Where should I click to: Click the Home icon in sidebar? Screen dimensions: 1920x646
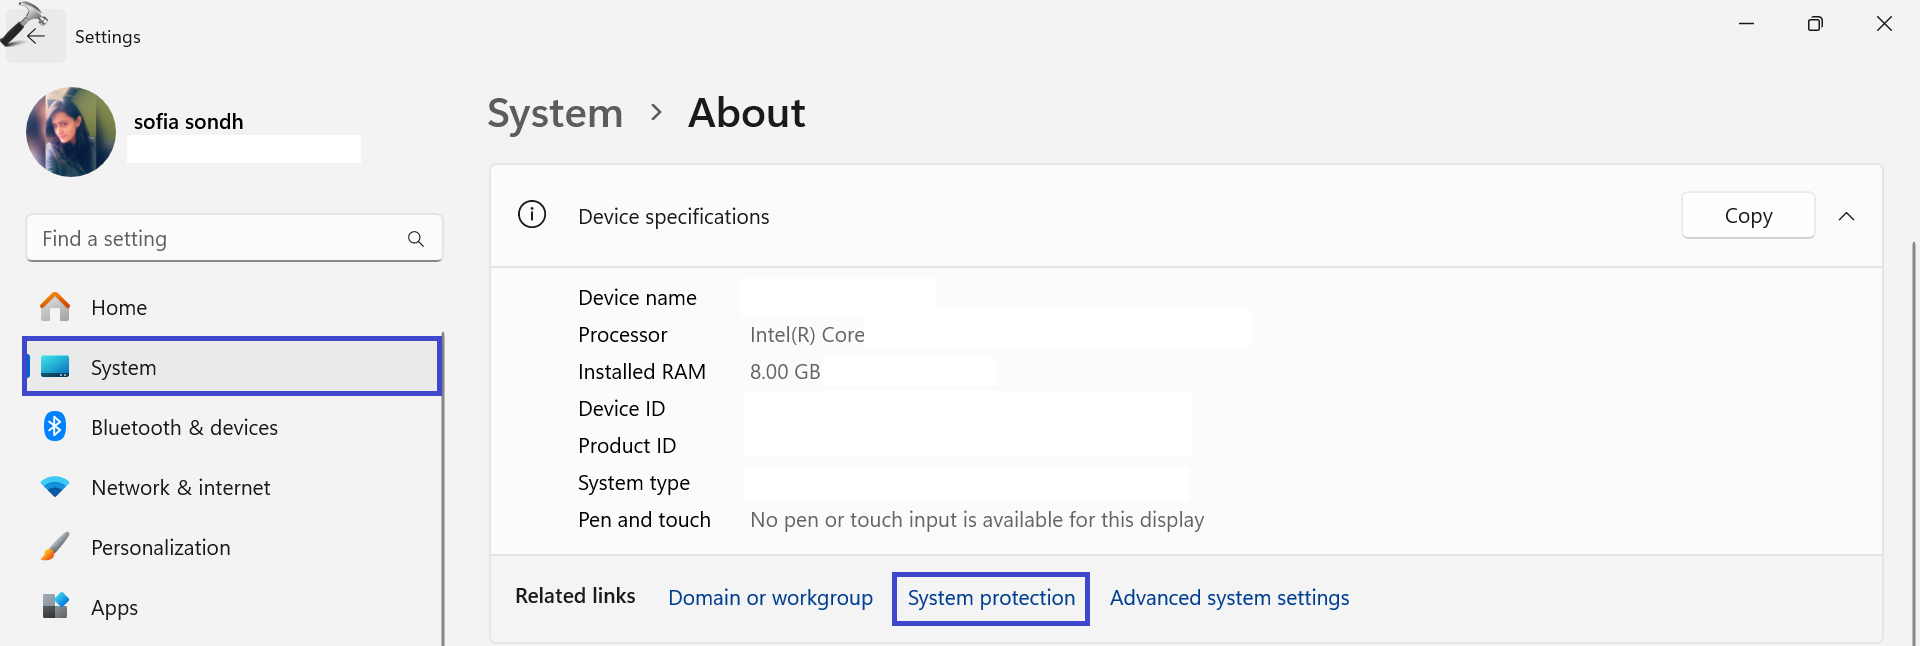(55, 307)
